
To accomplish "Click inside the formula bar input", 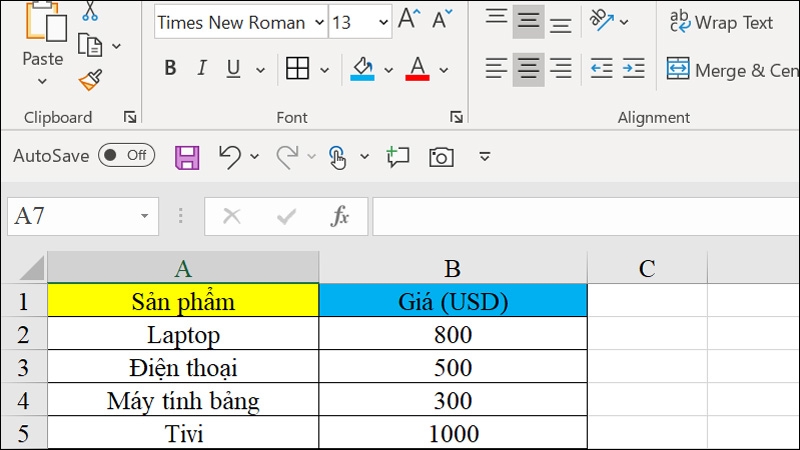I will (586, 216).
